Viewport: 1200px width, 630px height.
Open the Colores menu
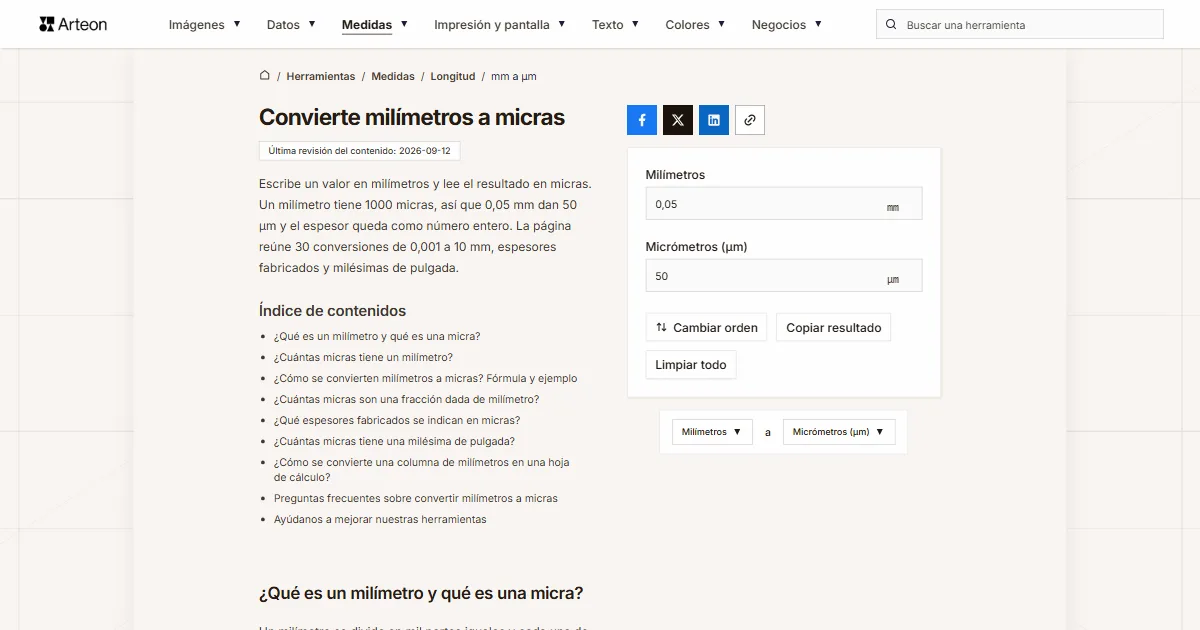(x=696, y=24)
